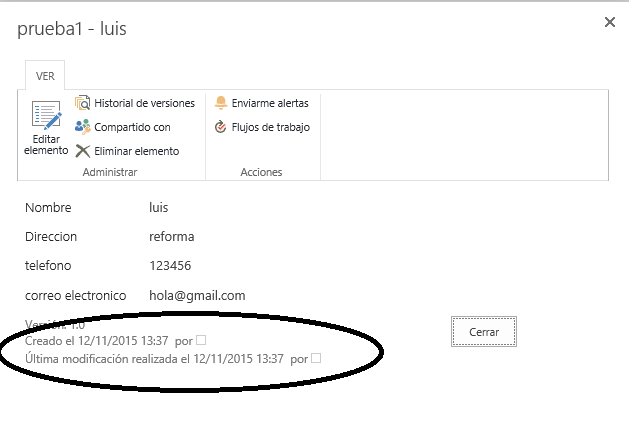Select the VER ribbon tab
Viewport: 629px width, 431px height.
[45, 76]
